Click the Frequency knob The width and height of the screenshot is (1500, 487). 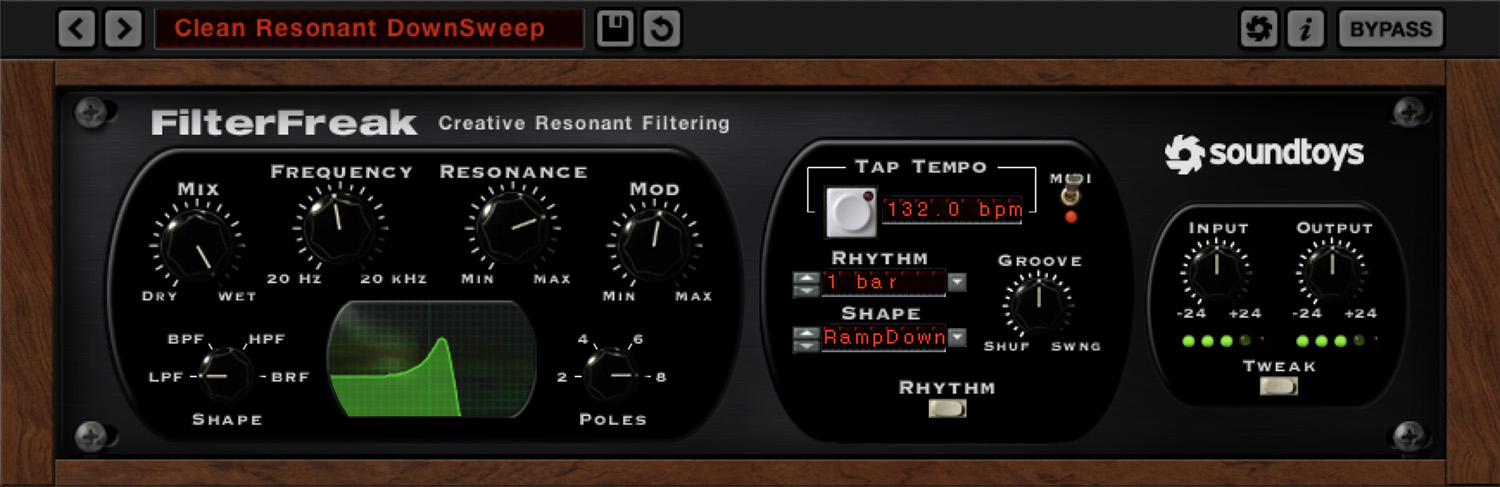pos(340,226)
